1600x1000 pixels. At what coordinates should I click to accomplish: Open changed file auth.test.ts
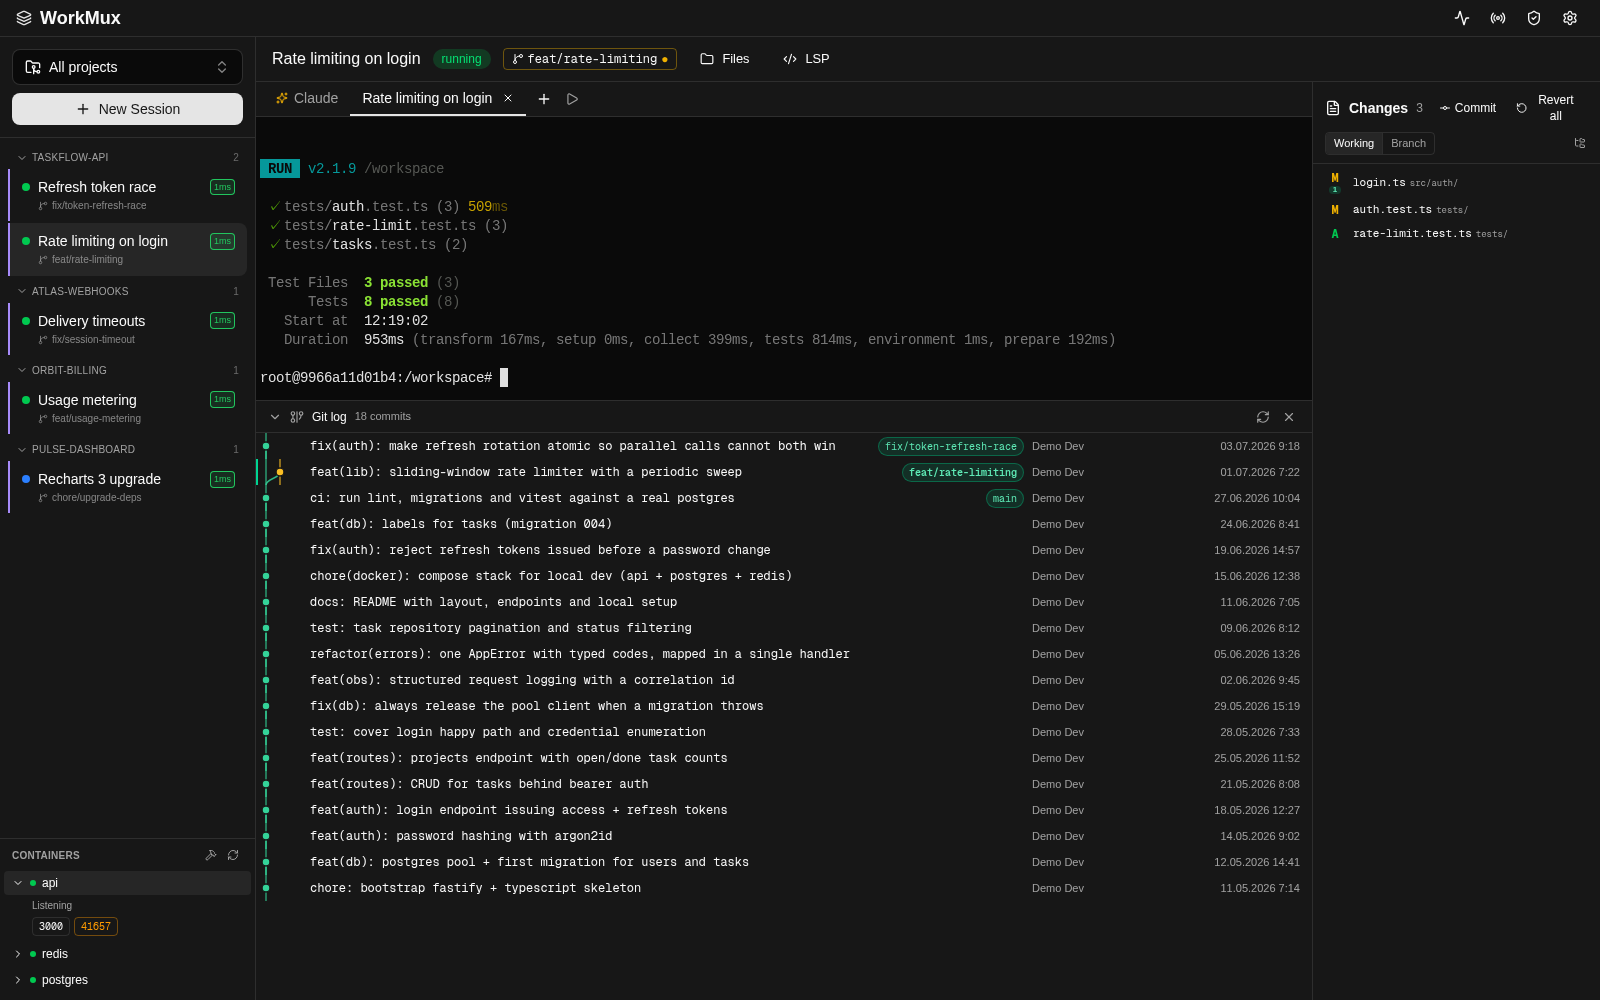(1457, 210)
